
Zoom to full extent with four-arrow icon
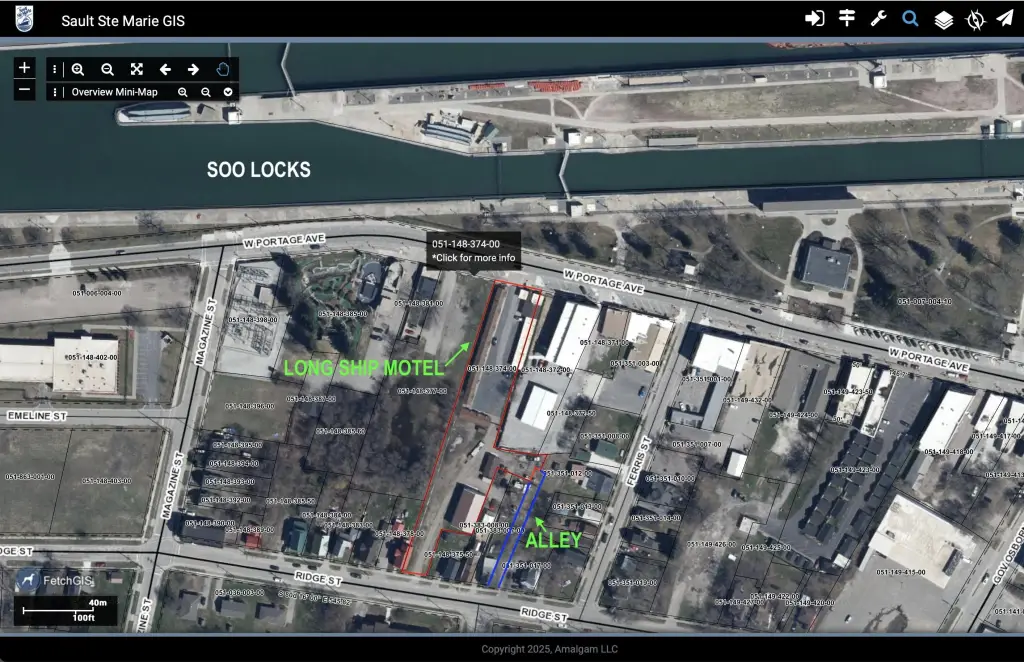click(x=136, y=69)
